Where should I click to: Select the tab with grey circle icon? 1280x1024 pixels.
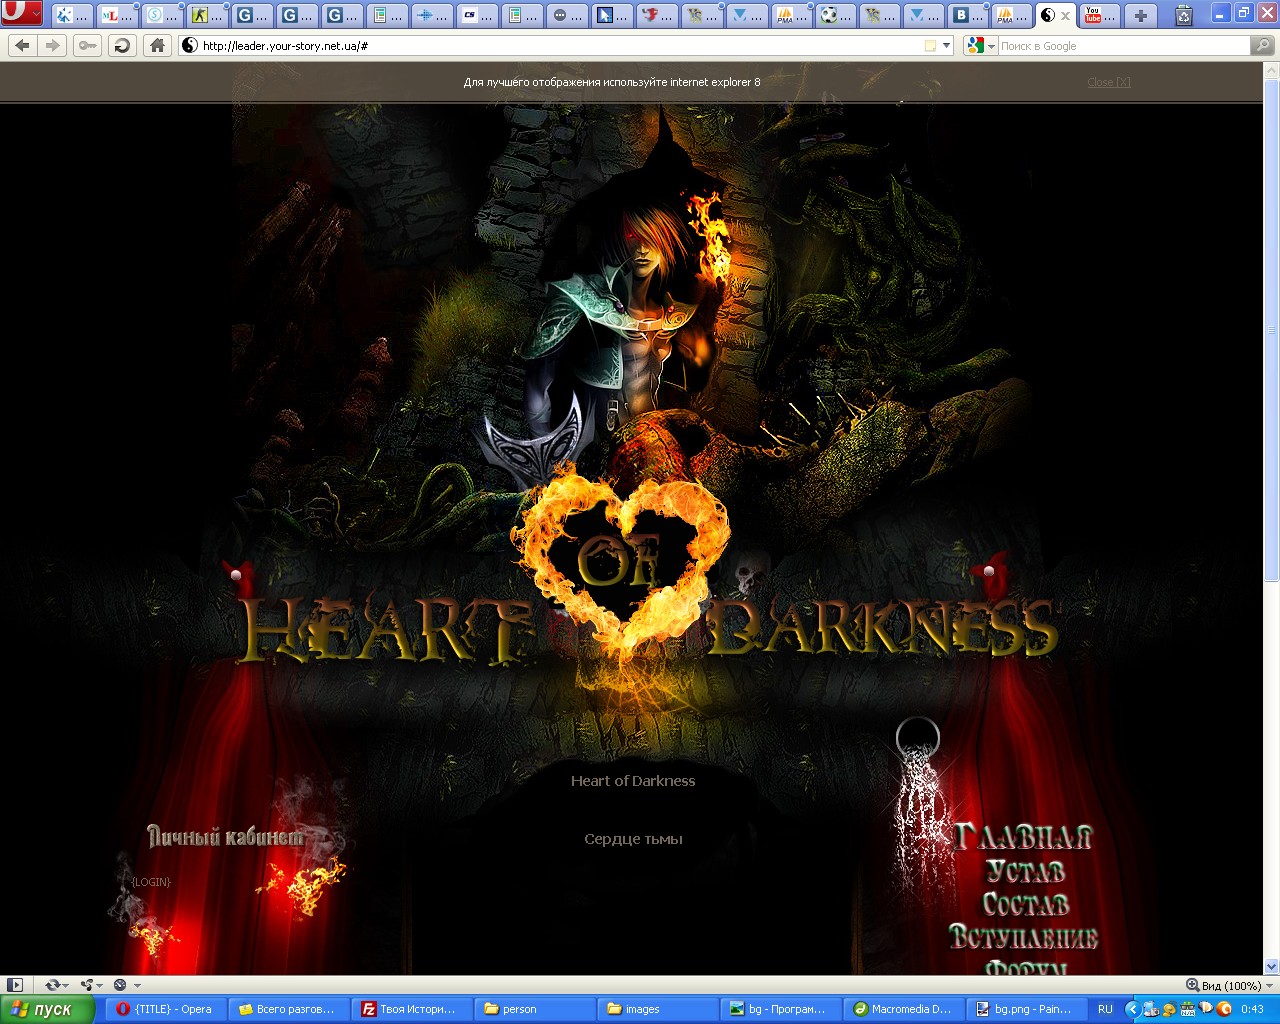[567, 15]
